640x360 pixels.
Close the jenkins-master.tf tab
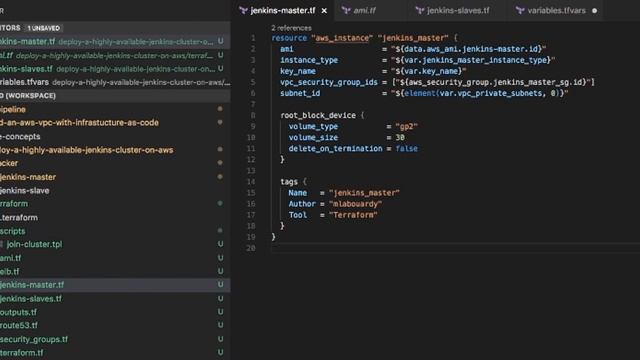click(x=324, y=11)
